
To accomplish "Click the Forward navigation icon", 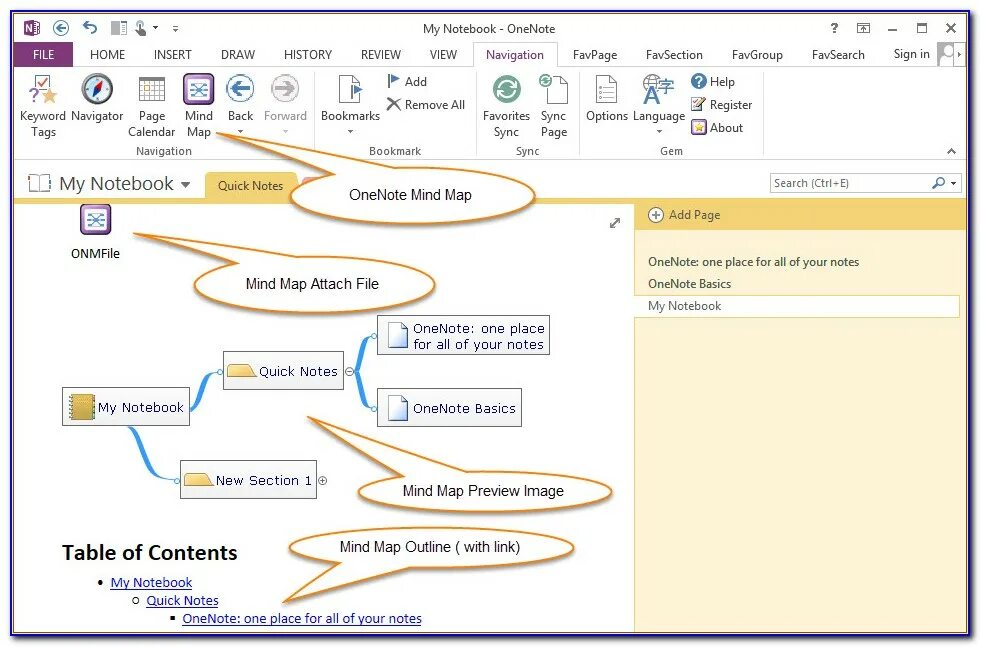I will (285, 89).
